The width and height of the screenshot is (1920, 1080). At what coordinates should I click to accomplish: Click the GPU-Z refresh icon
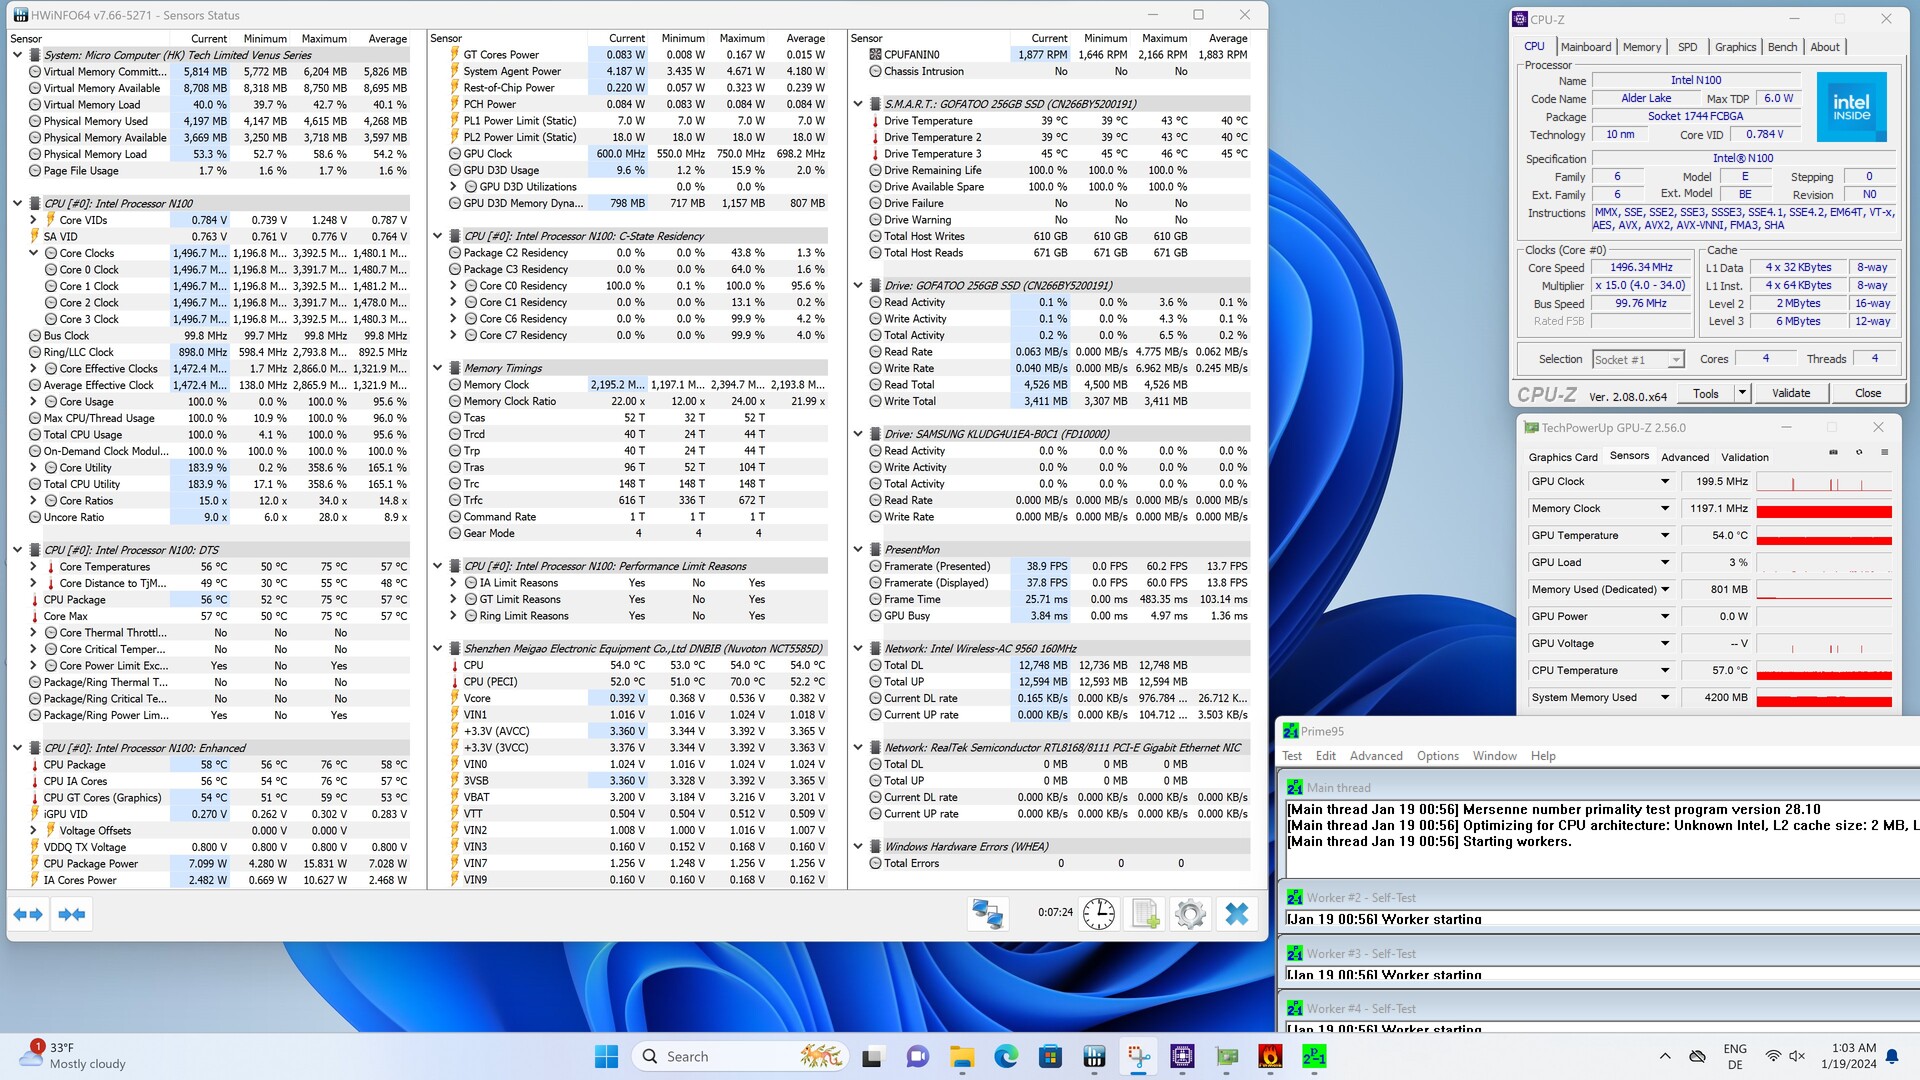[1859, 453]
